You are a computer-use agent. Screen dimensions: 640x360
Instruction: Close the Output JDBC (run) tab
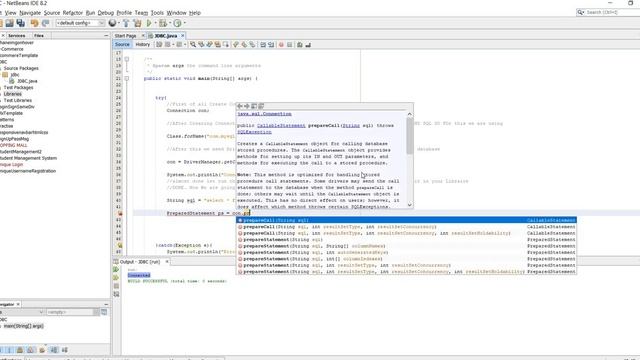point(167,262)
